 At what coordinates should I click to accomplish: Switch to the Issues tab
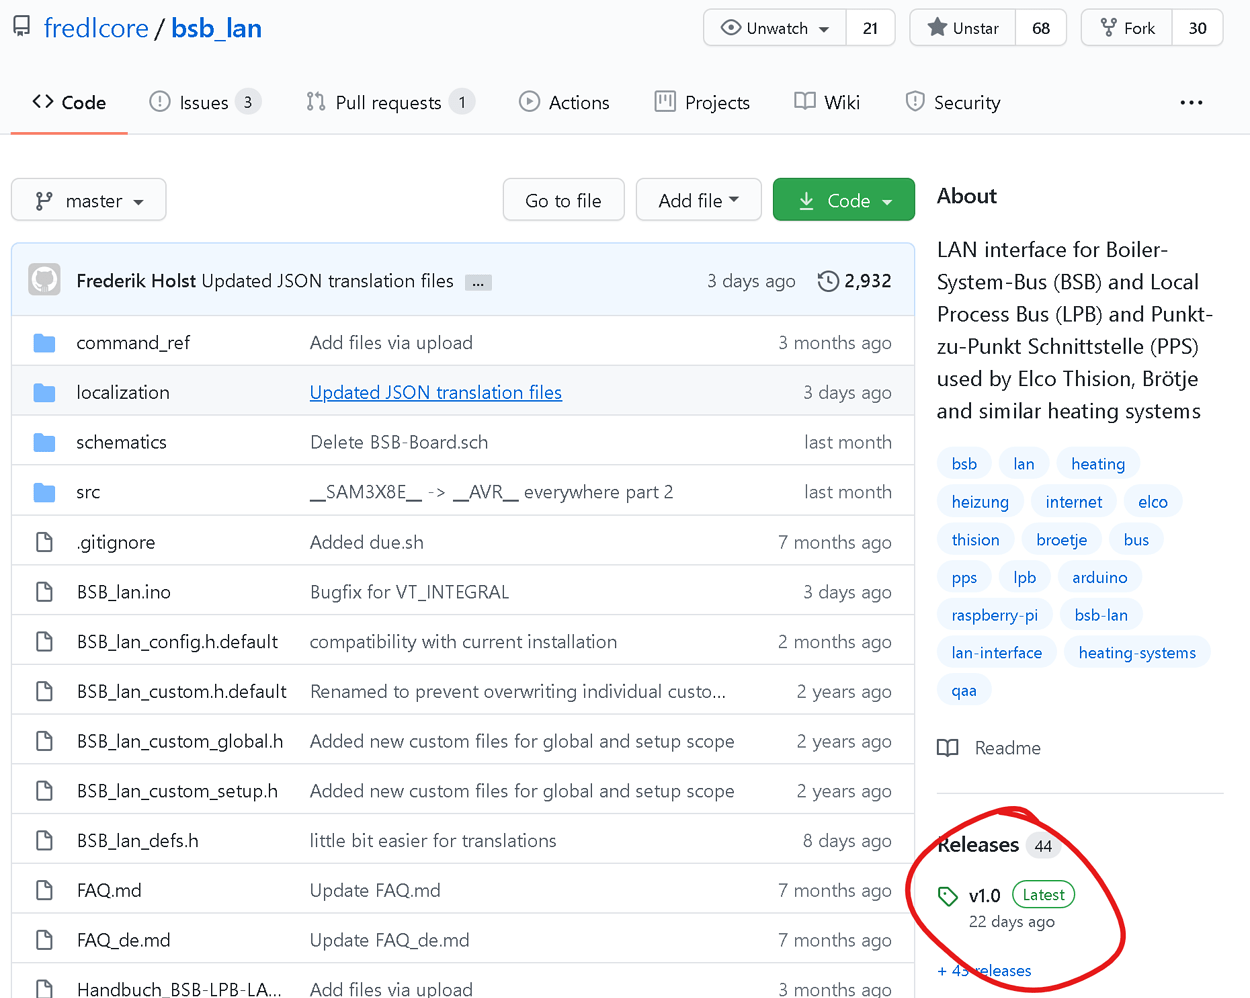204,102
